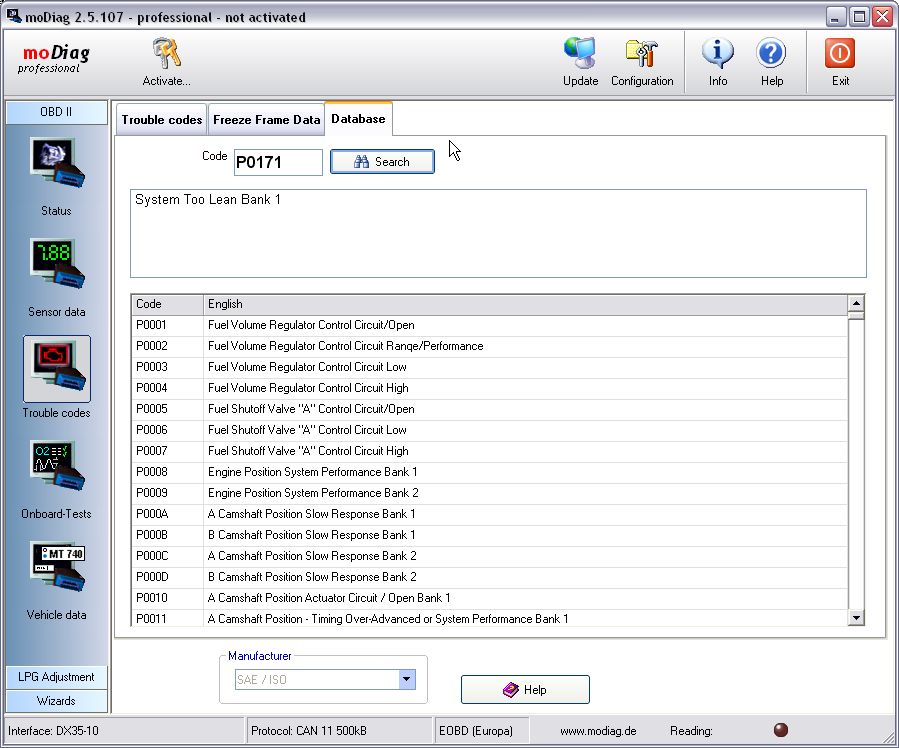The image size is (899, 748).
Task: Open the Activate keys icon
Action: [x=166, y=54]
